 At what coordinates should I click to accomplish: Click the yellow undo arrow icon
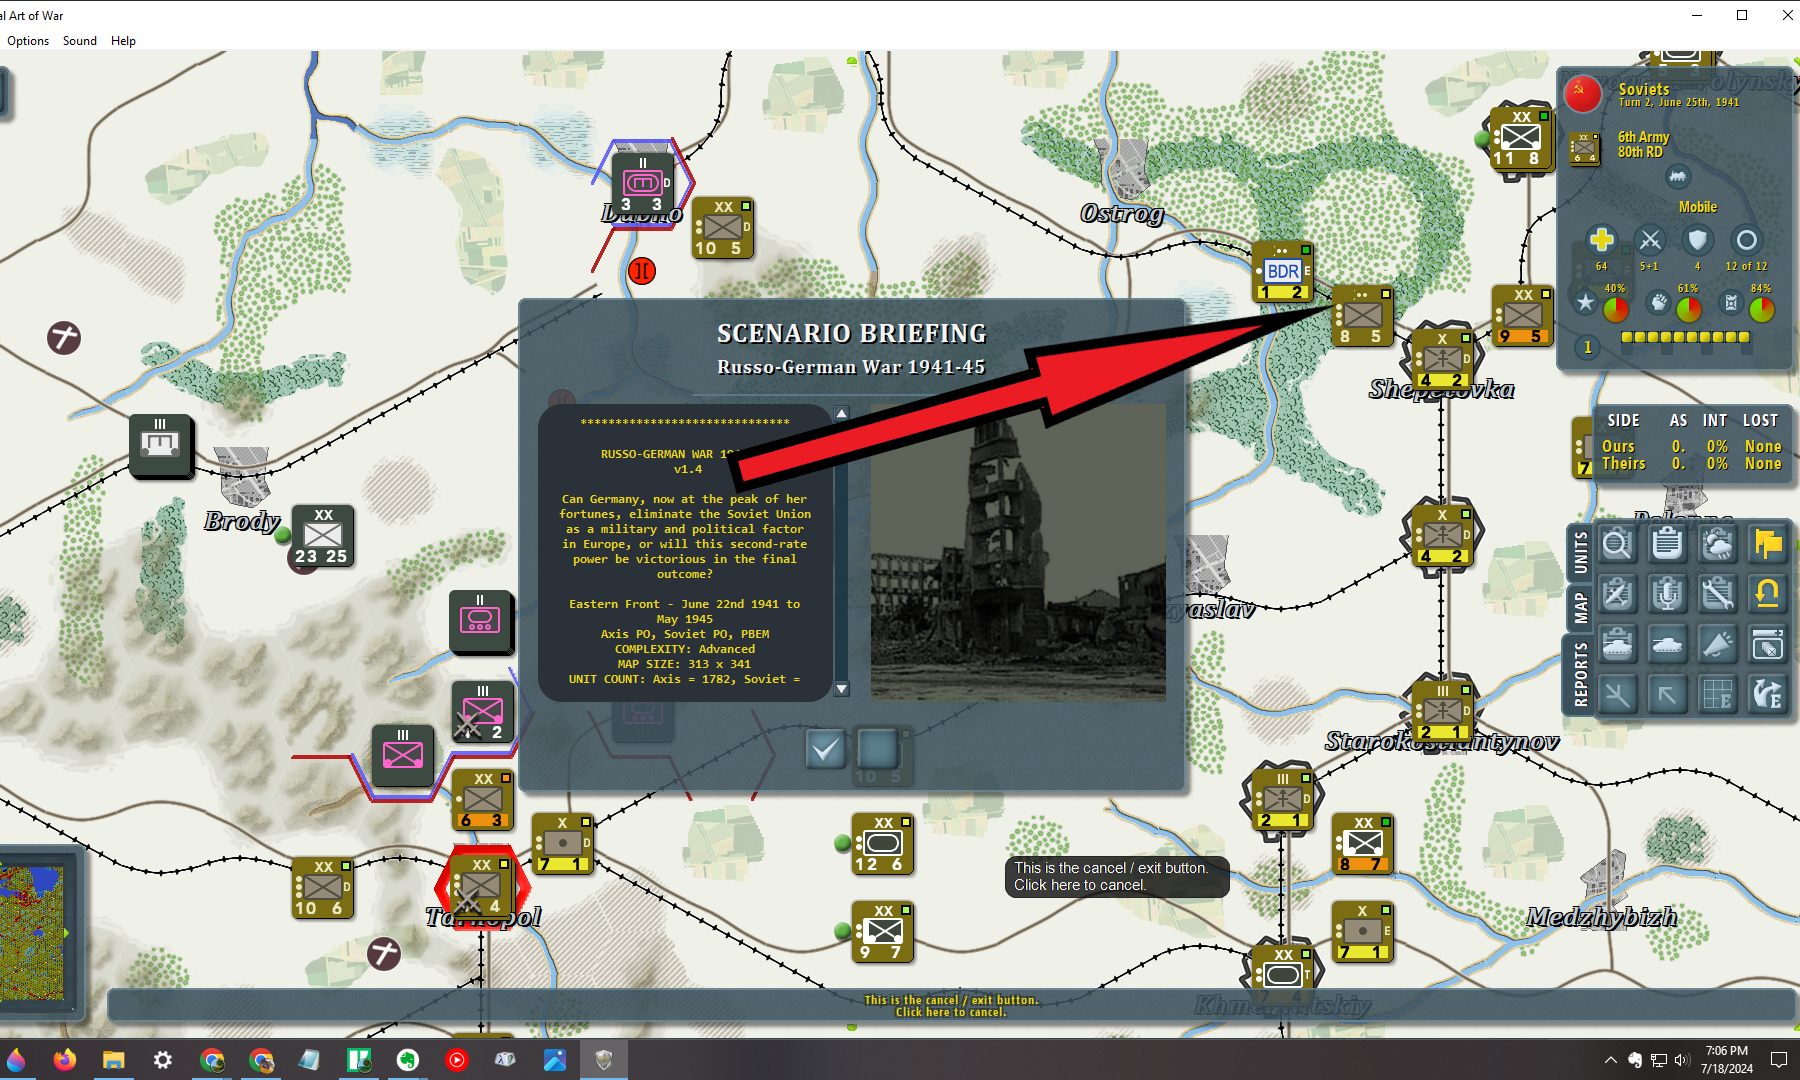click(1767, 595)
